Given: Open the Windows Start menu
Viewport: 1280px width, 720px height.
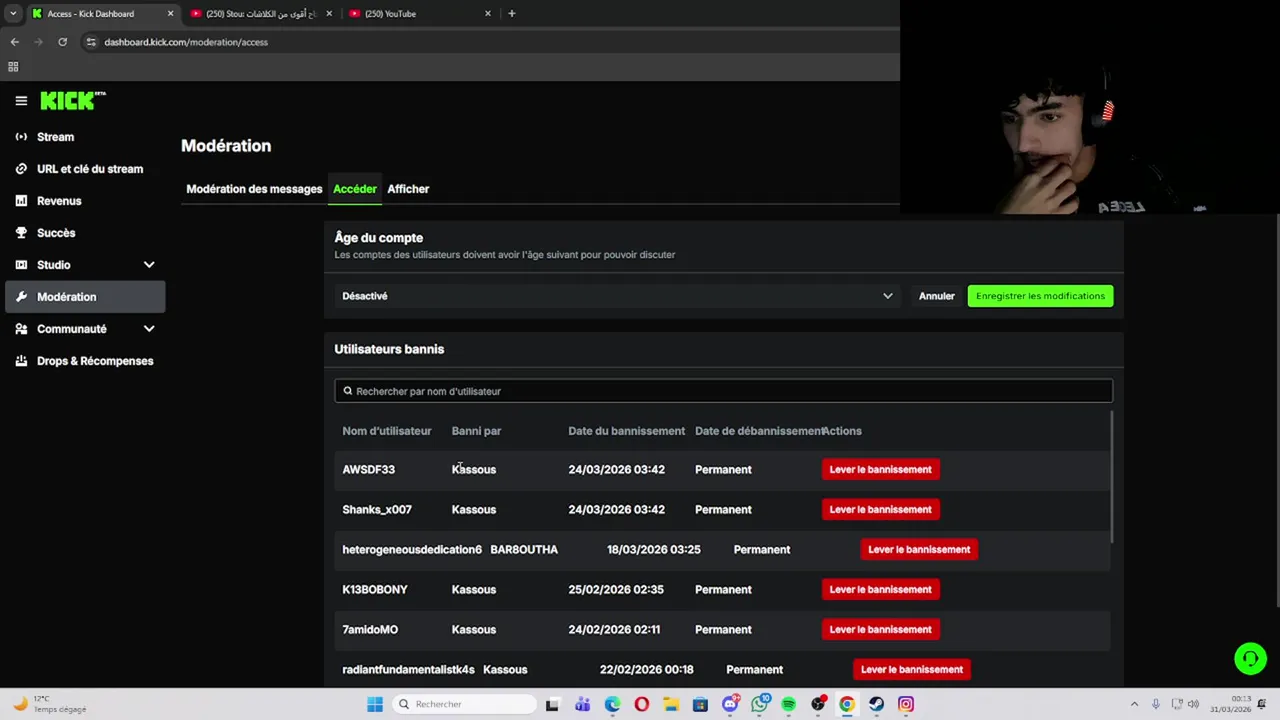Looking at the screenshot, I should click(x=375, y=704).
